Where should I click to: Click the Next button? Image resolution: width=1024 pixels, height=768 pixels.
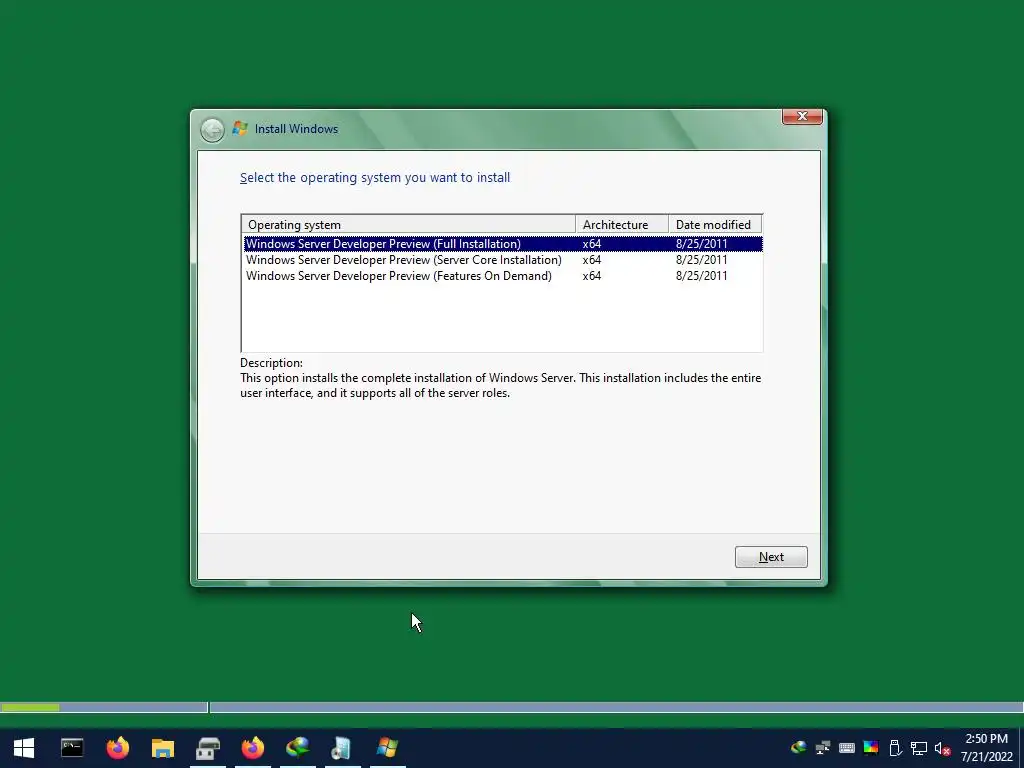[x=771, y=557]
